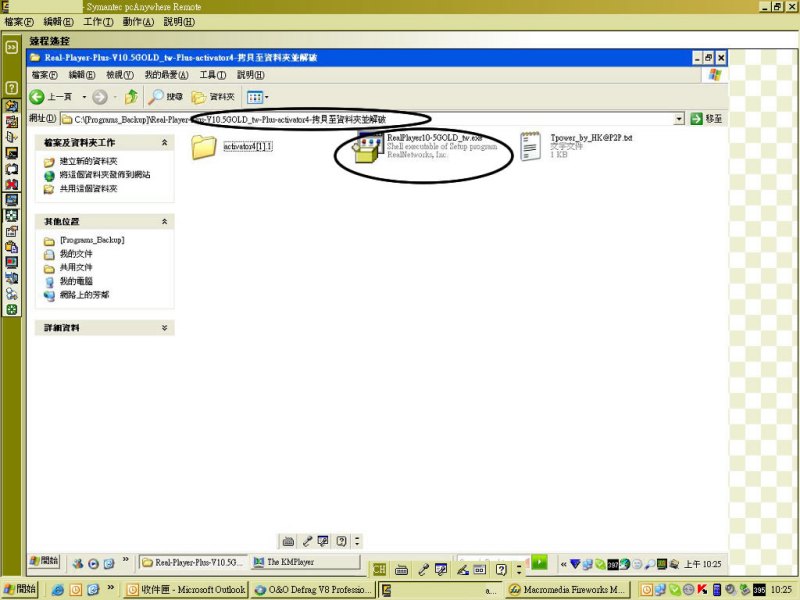Expand the address bar dropdown arrow
This screenshot has width=800, height=600.
pyautogui.click(x=679, y=119)
